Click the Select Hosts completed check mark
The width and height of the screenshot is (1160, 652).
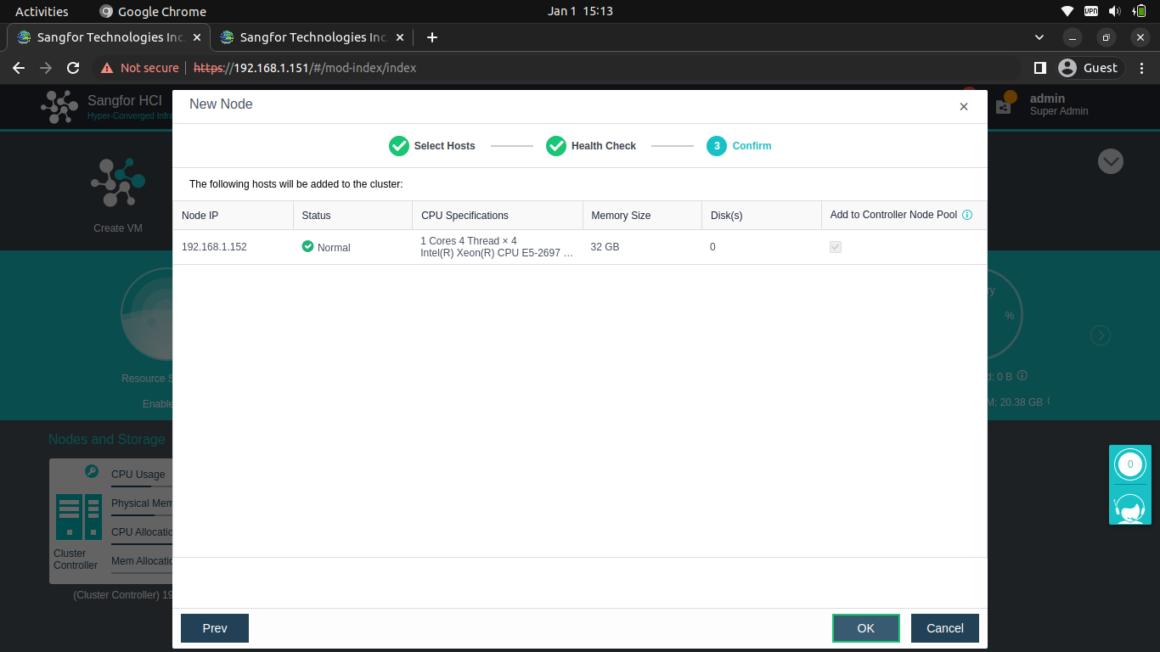[399, 145]
